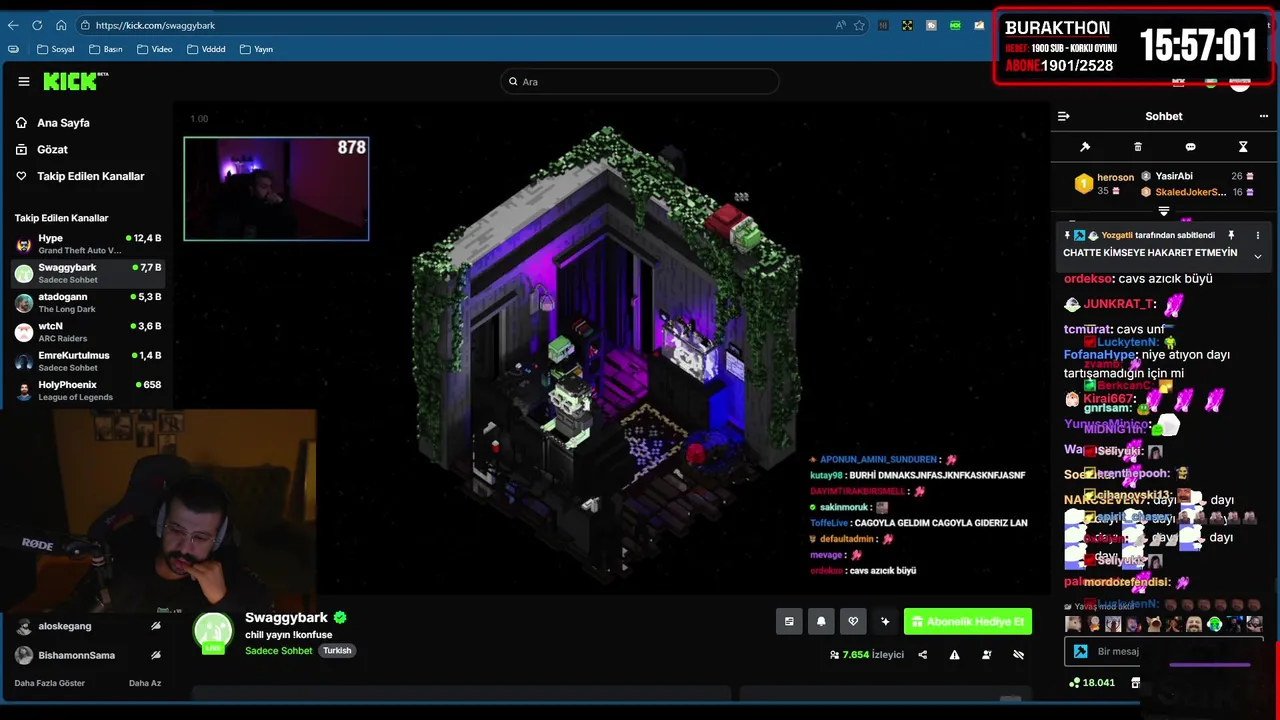
Task: Open the shop icon below chat input
Action: pyautogui.click(x=1135, y=683)
